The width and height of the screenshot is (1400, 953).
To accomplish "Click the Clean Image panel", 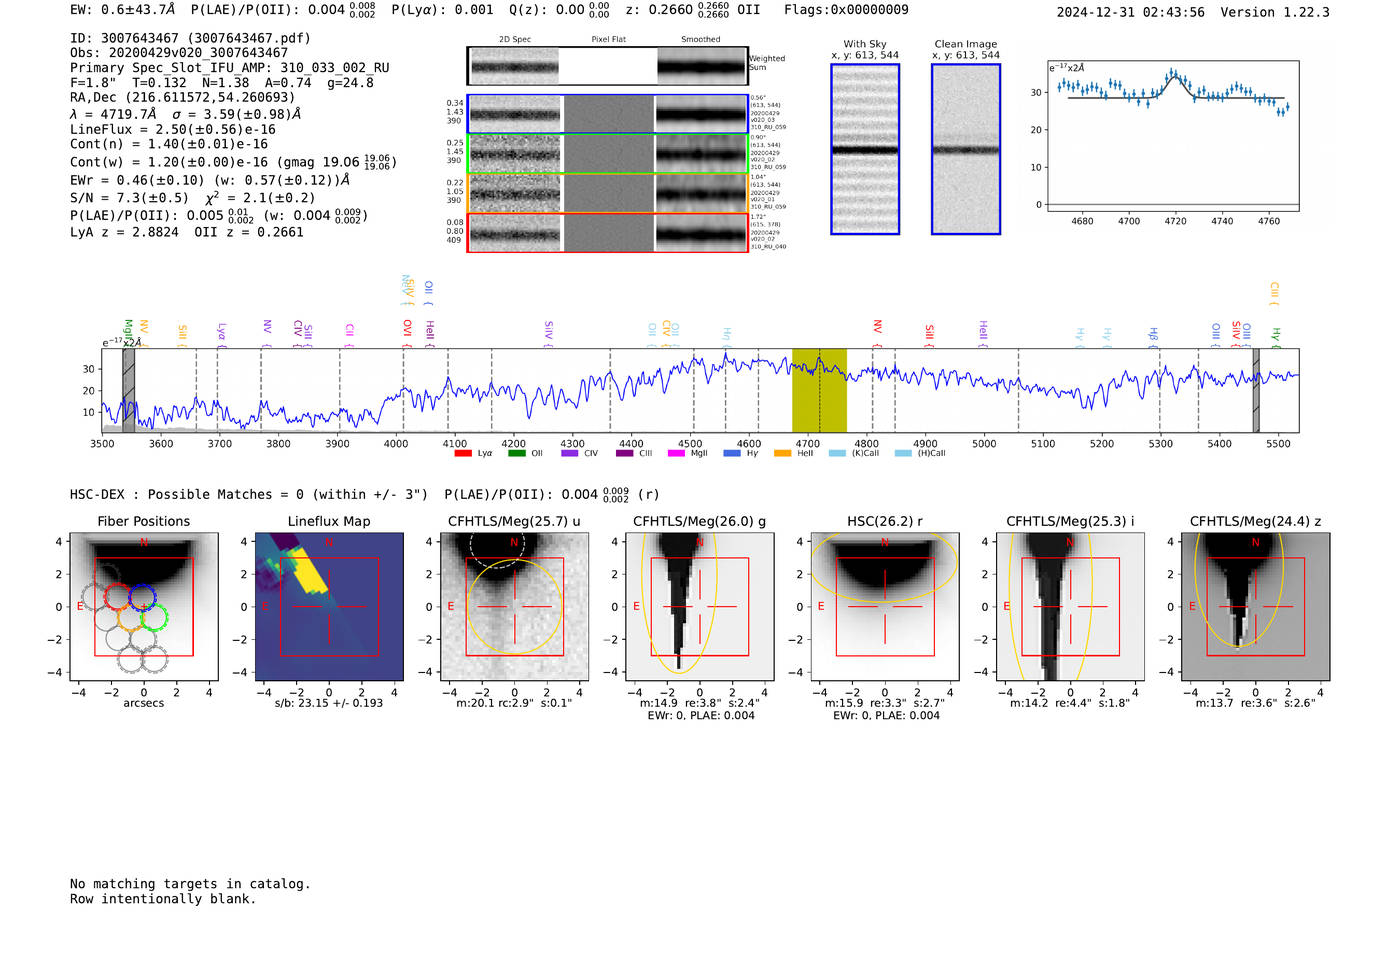I will pos(966,149).
